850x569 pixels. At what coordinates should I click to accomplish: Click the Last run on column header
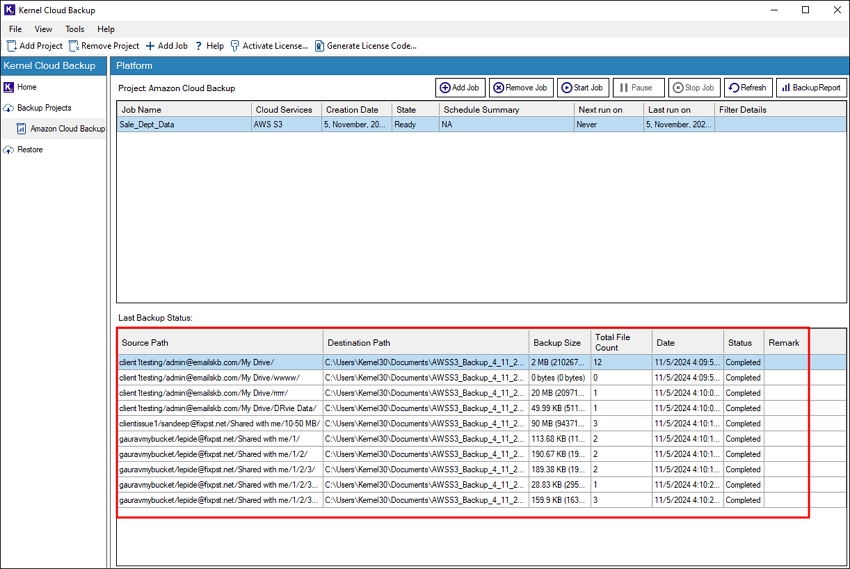pos(679,109)
